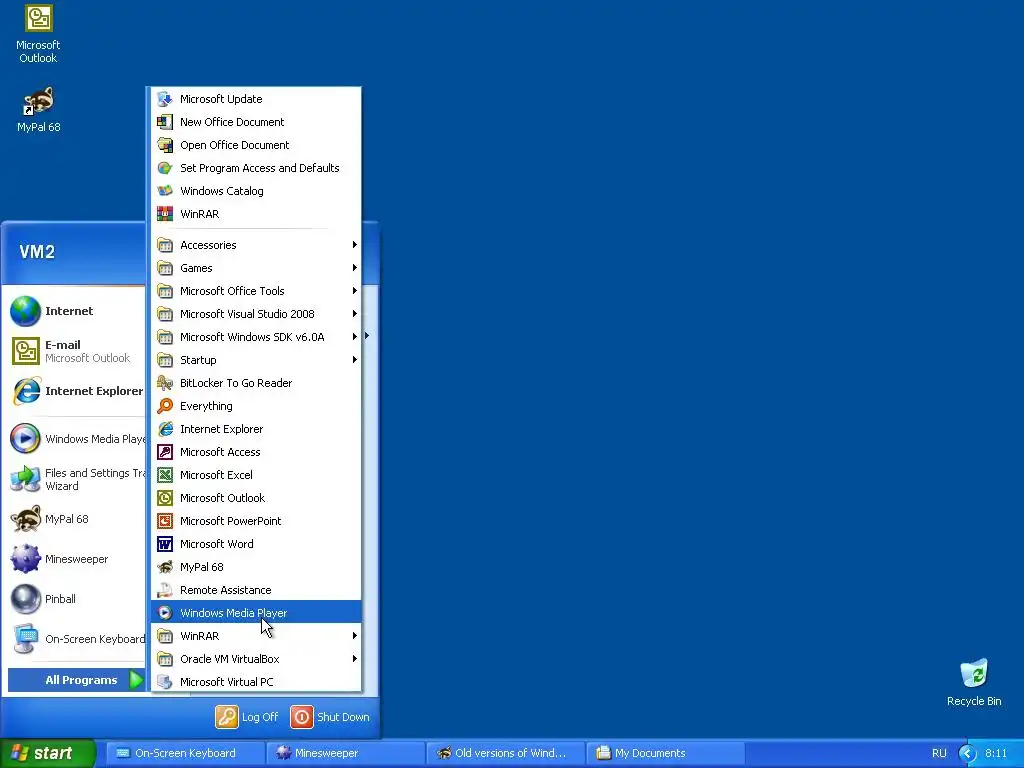Expand the Startup submenu arrow

click(355, 360)
